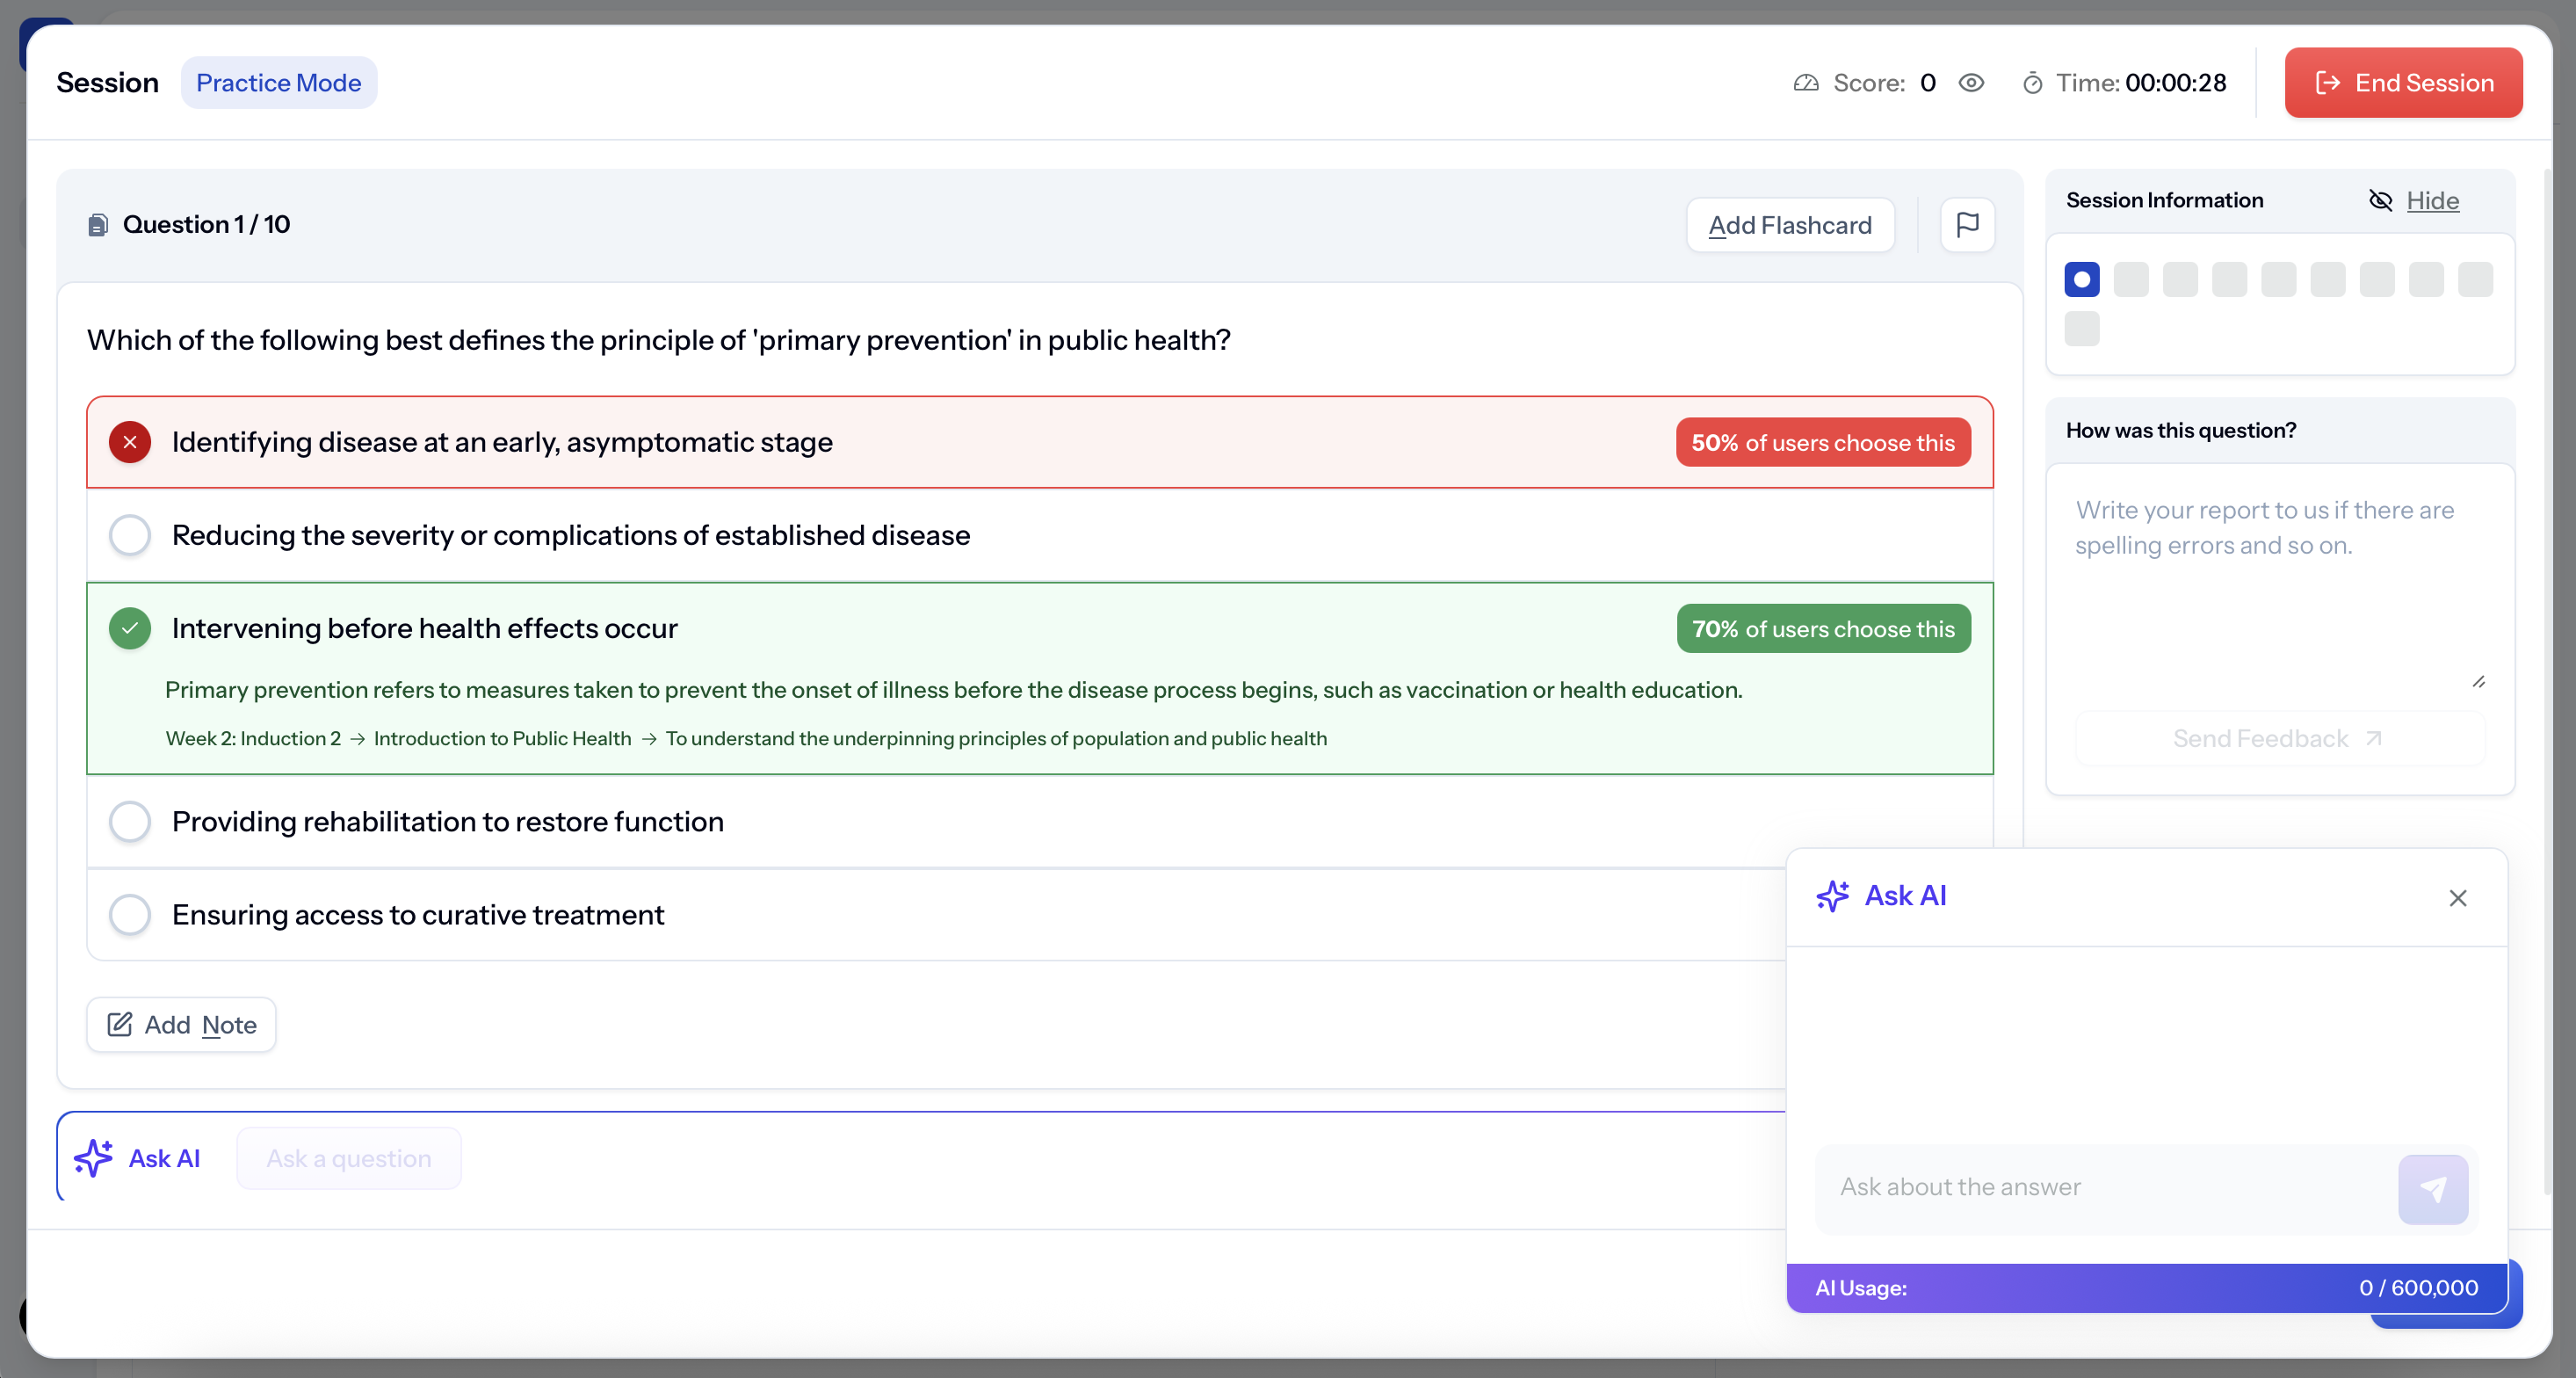Flag this question with the flag icon
The image size is (2576, 1378).
tap(1967, 225)
